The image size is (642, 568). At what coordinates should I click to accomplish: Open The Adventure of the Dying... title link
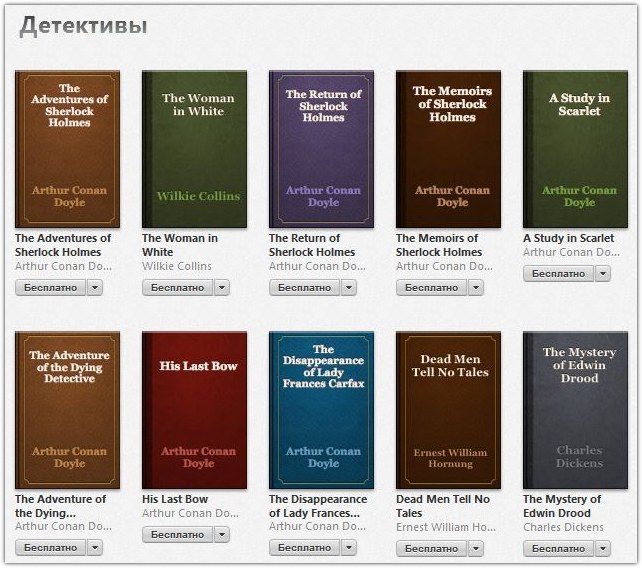coord(61,506)
